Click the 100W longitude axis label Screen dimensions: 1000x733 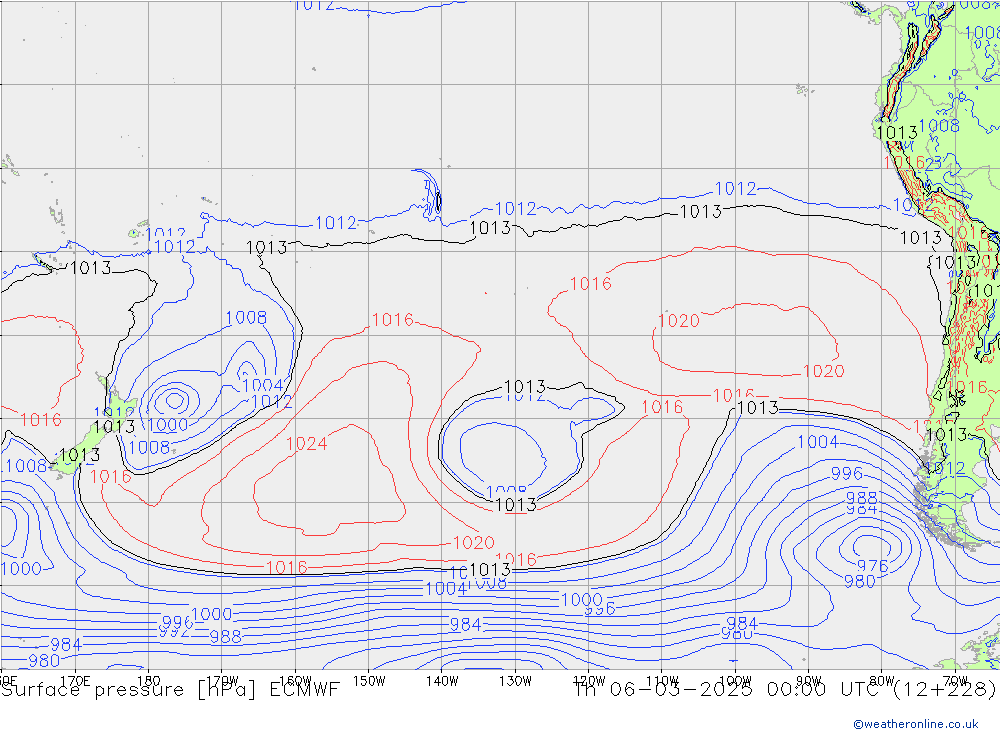coord(735,680)
